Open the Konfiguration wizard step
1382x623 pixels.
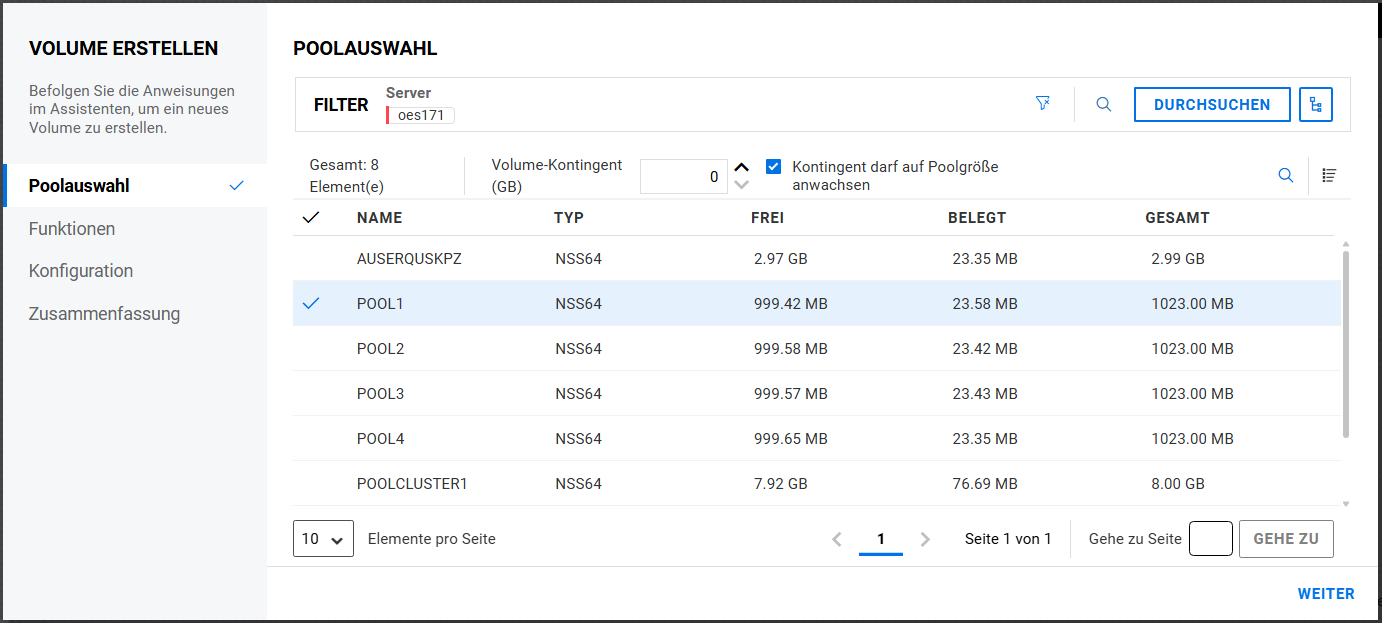[x=81, y=271]
